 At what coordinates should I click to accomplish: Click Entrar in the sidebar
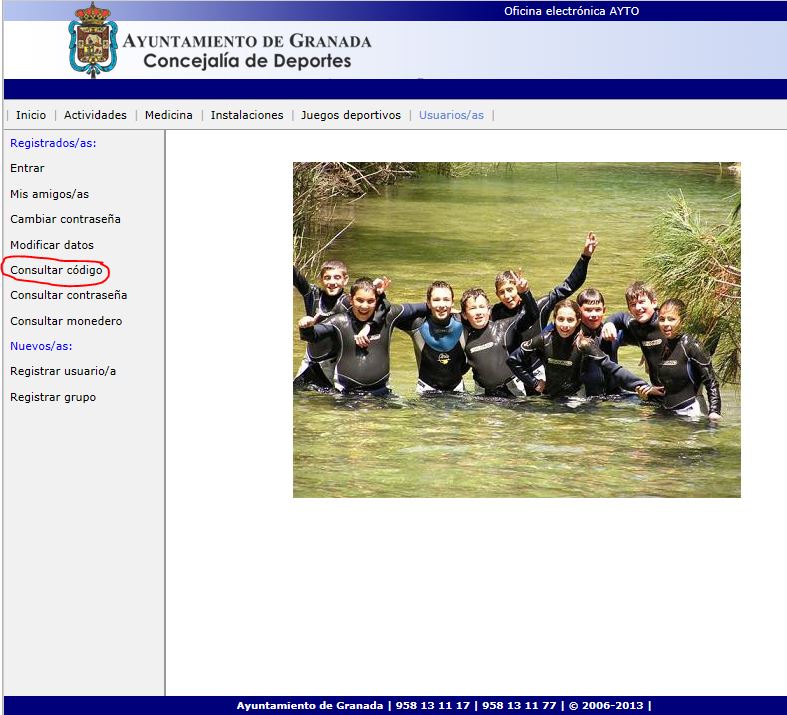tap(27, 168)
